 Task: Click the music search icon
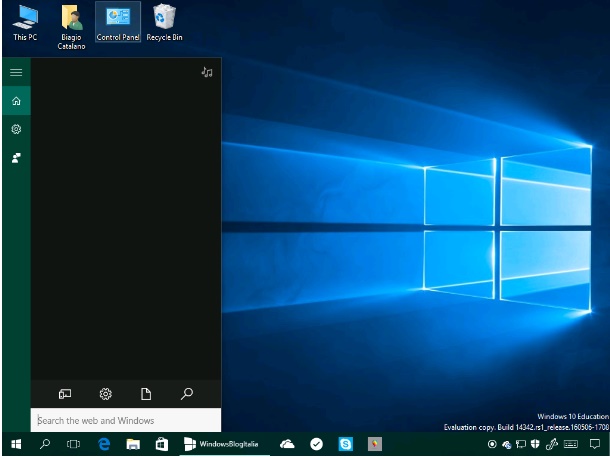207,72
